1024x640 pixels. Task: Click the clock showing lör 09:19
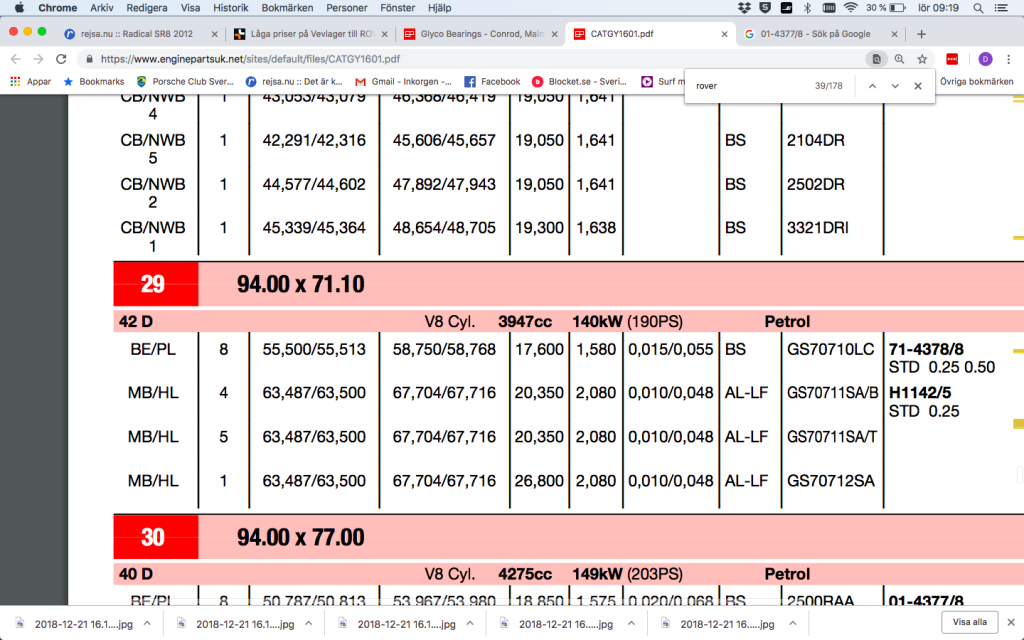click(x=938, y=8)
